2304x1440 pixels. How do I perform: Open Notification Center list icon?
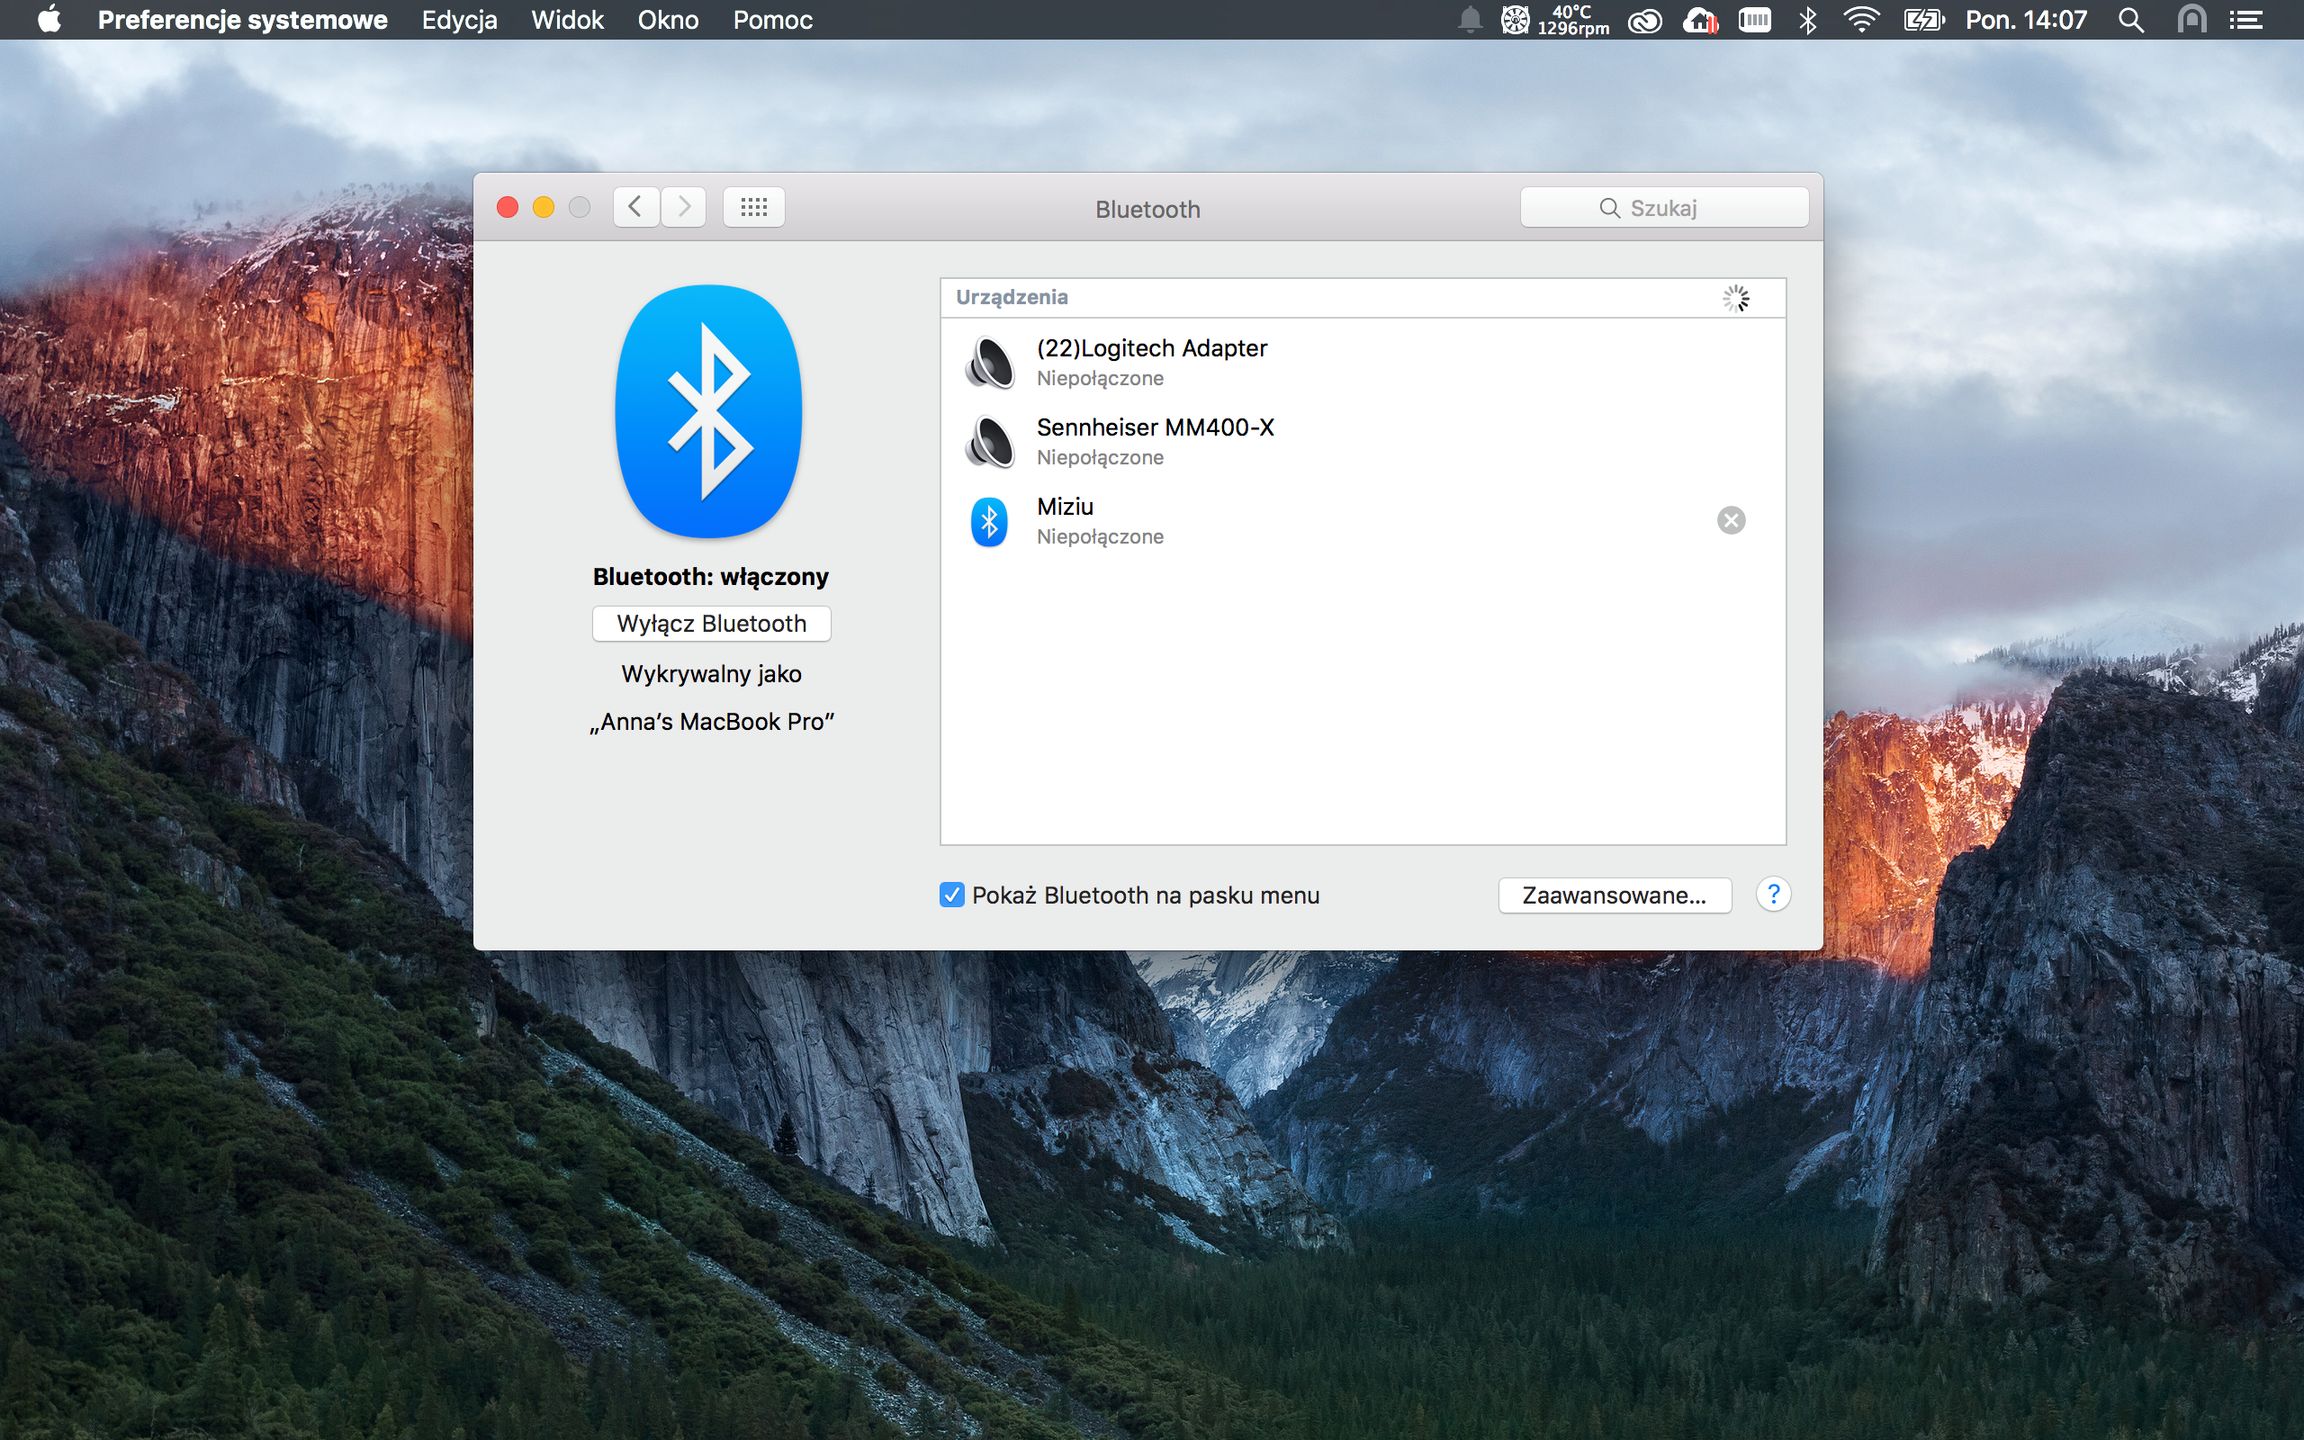(2246, 20)
